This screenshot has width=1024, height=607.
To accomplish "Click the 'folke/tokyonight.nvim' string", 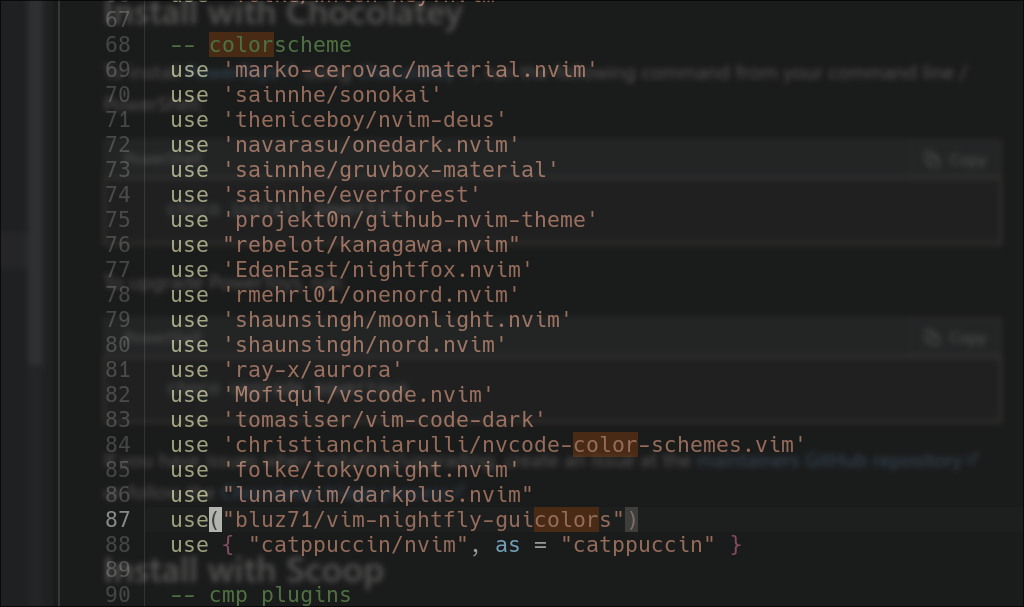I will [371, 469].
